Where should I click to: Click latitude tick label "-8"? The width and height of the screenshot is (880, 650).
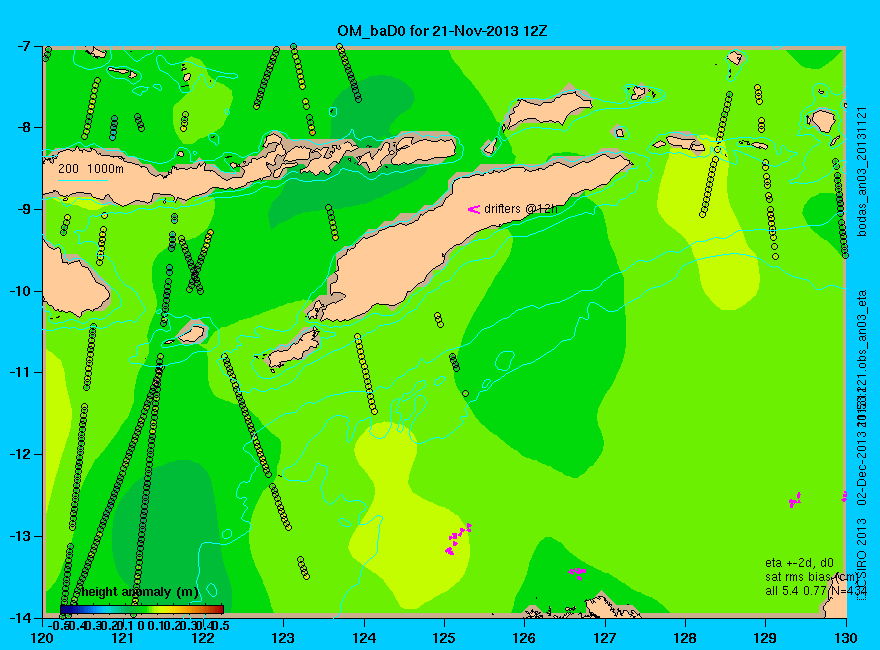(x=24, y=127)
